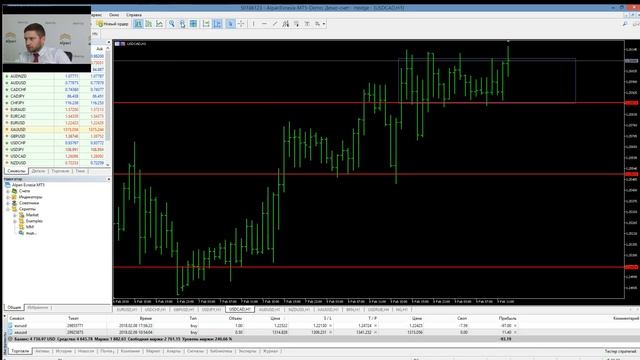Open the XAUUSD,H1 chart tab
This screenshot has width=640, height=360.
(328, 310)
